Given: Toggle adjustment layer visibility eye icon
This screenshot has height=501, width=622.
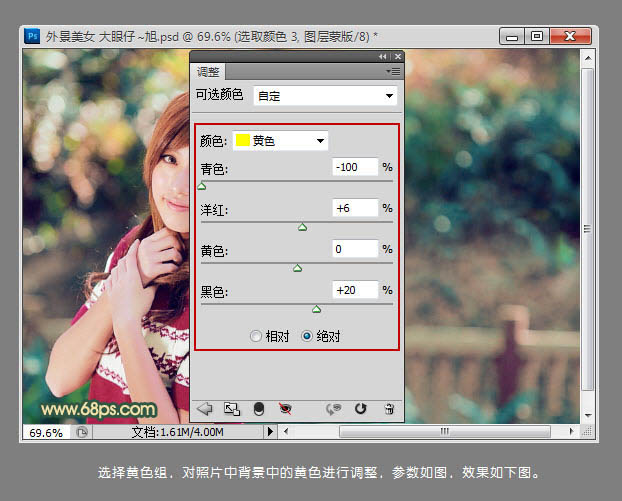Looking at the screenshot, I should pyautogui.click(x=285, y=408).
